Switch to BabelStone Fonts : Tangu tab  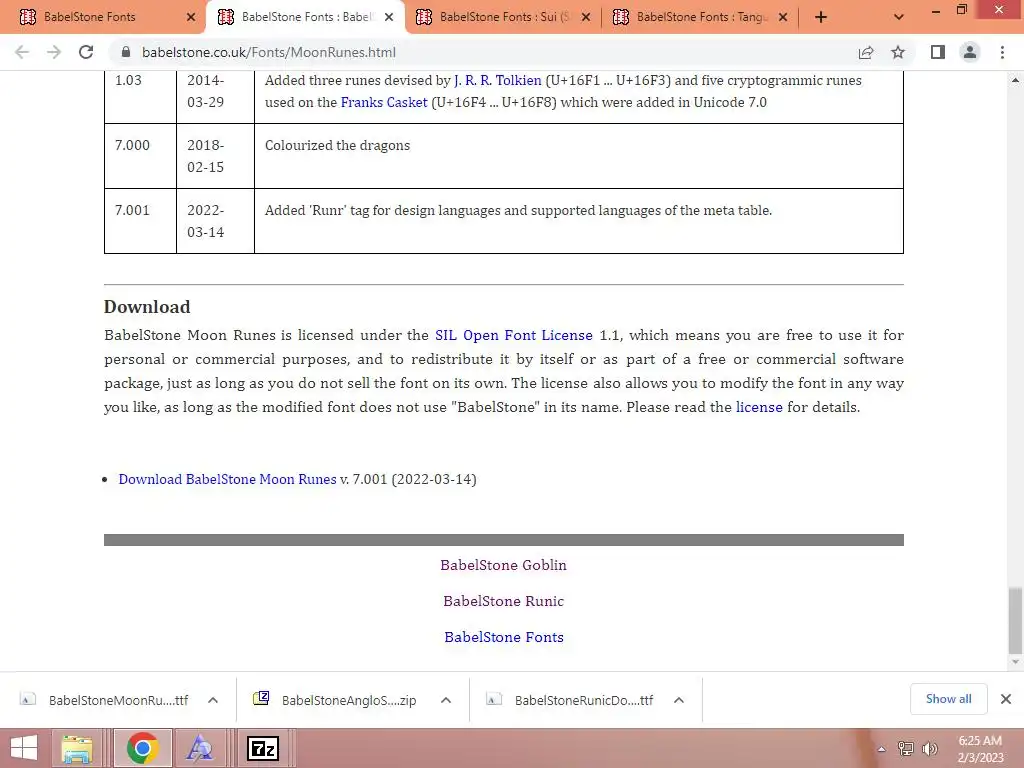click(x=702, y=17)
